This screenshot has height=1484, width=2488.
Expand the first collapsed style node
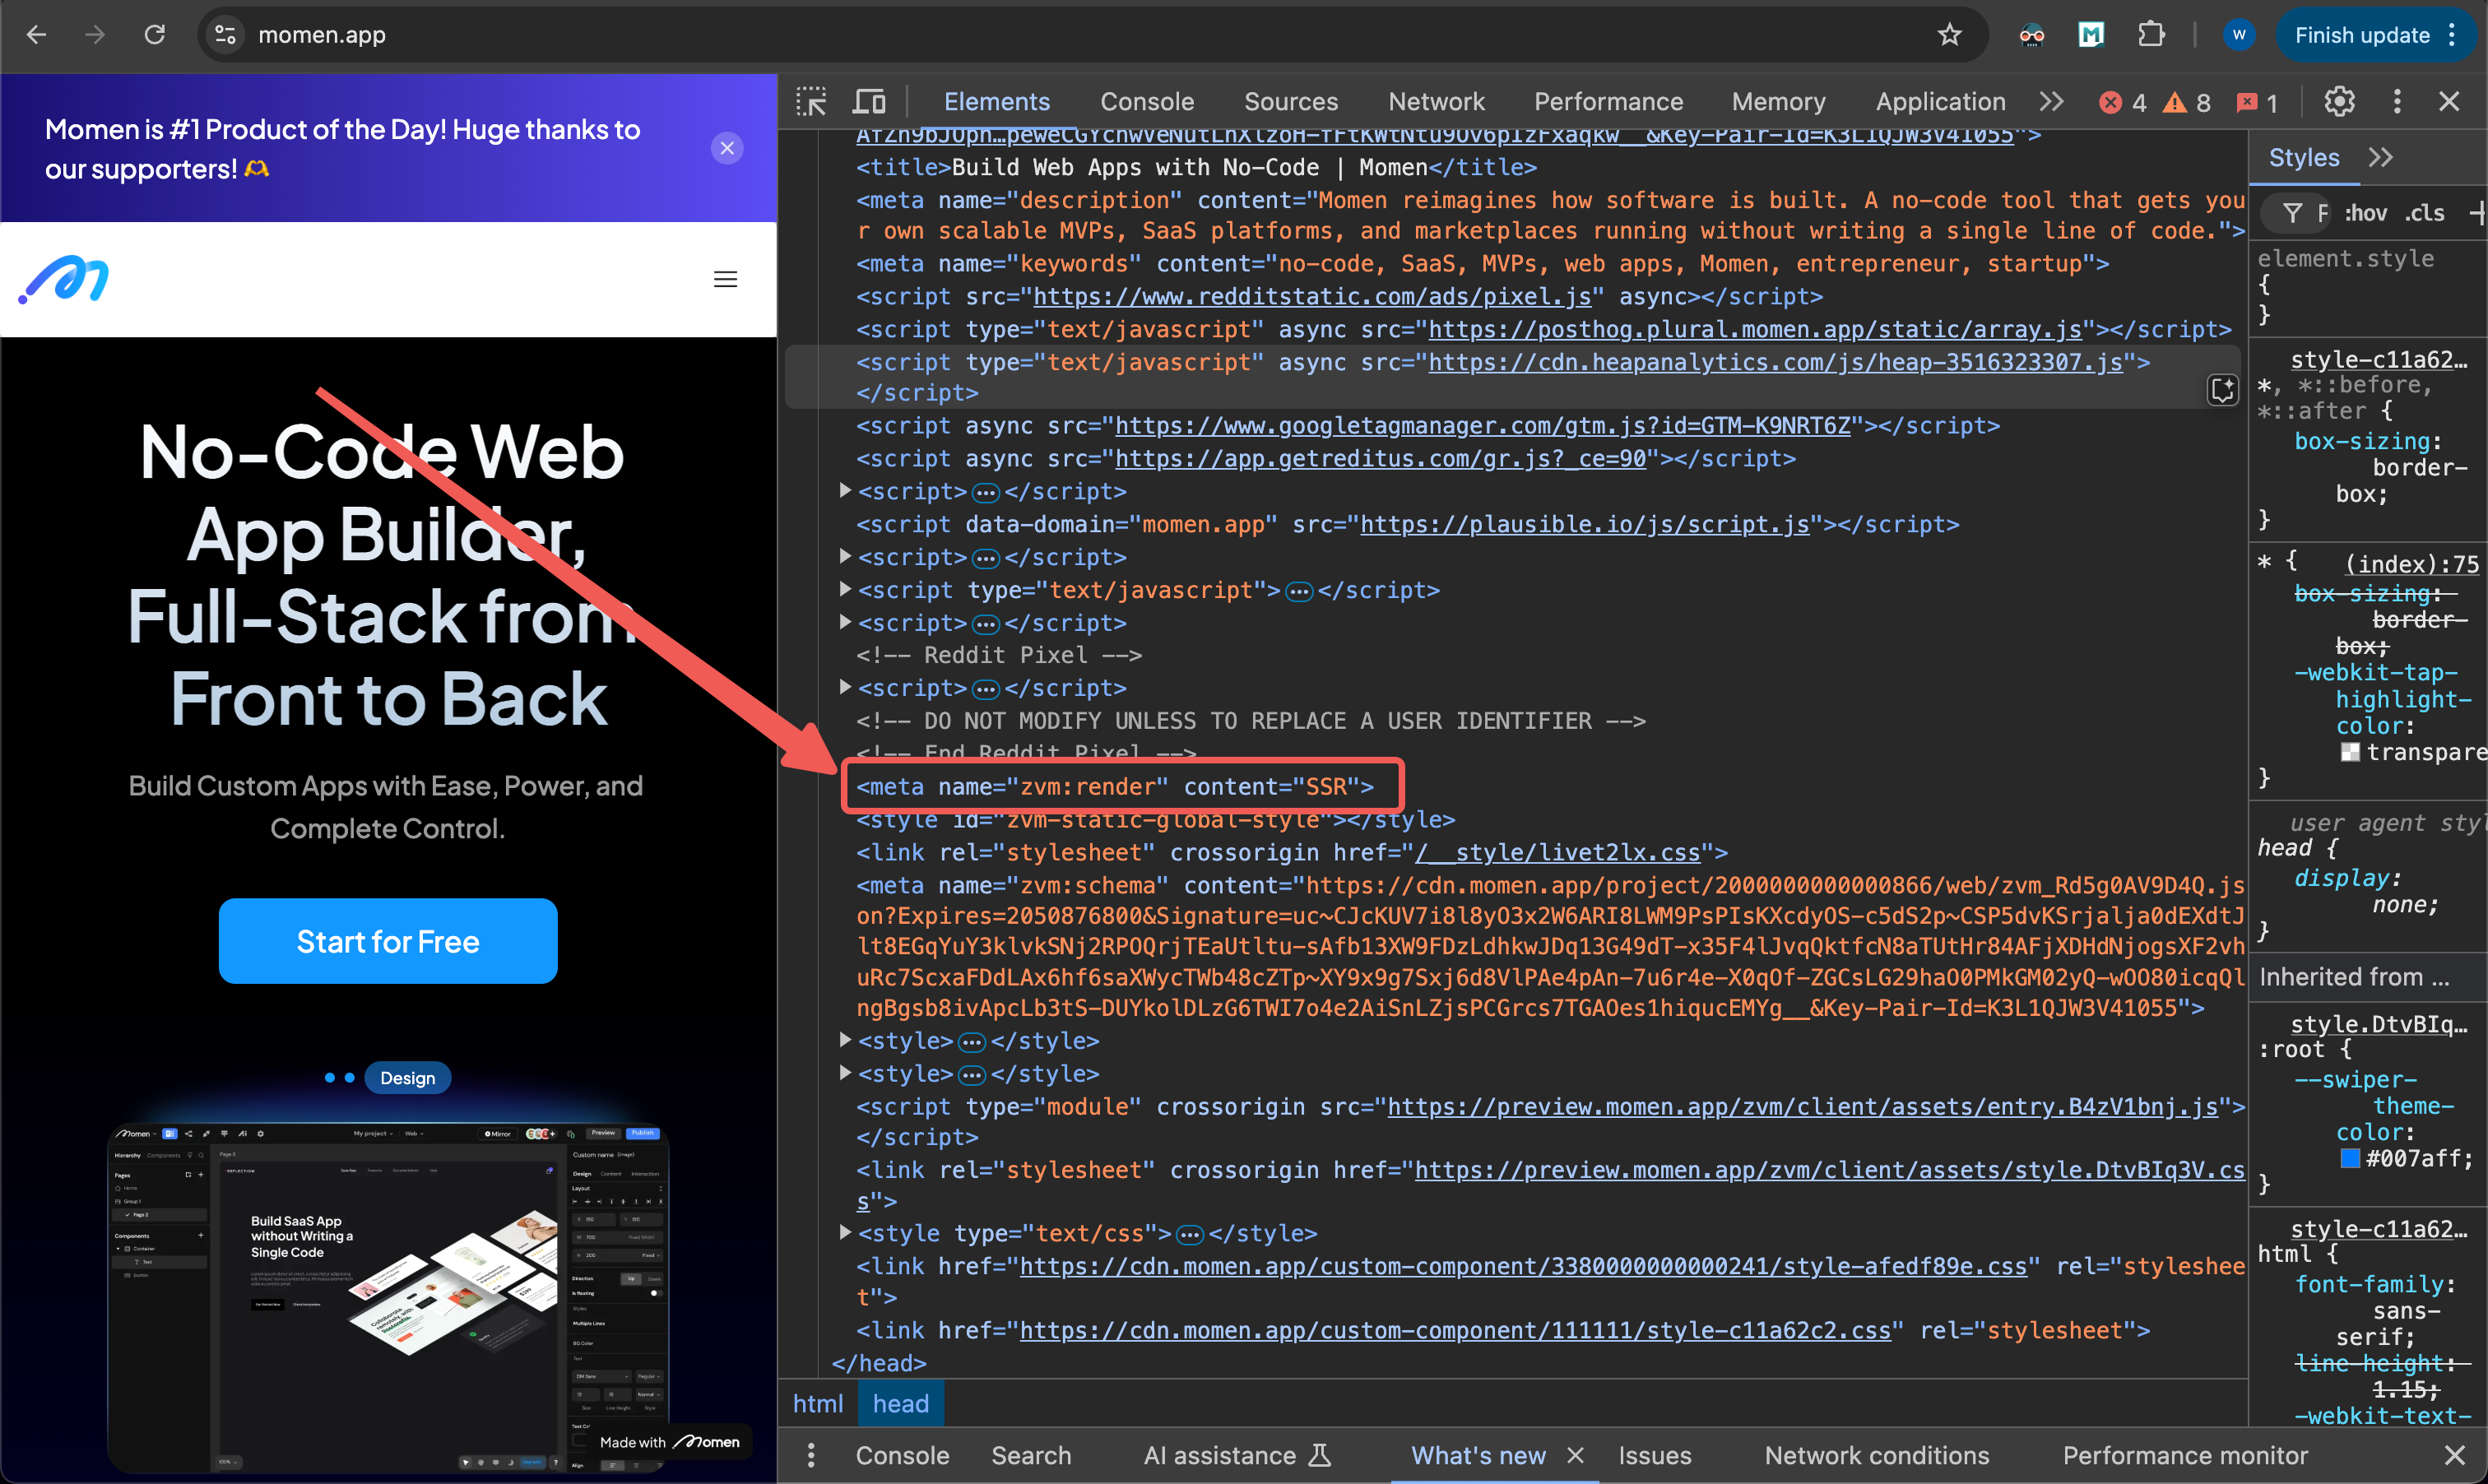coord(845,1040)
